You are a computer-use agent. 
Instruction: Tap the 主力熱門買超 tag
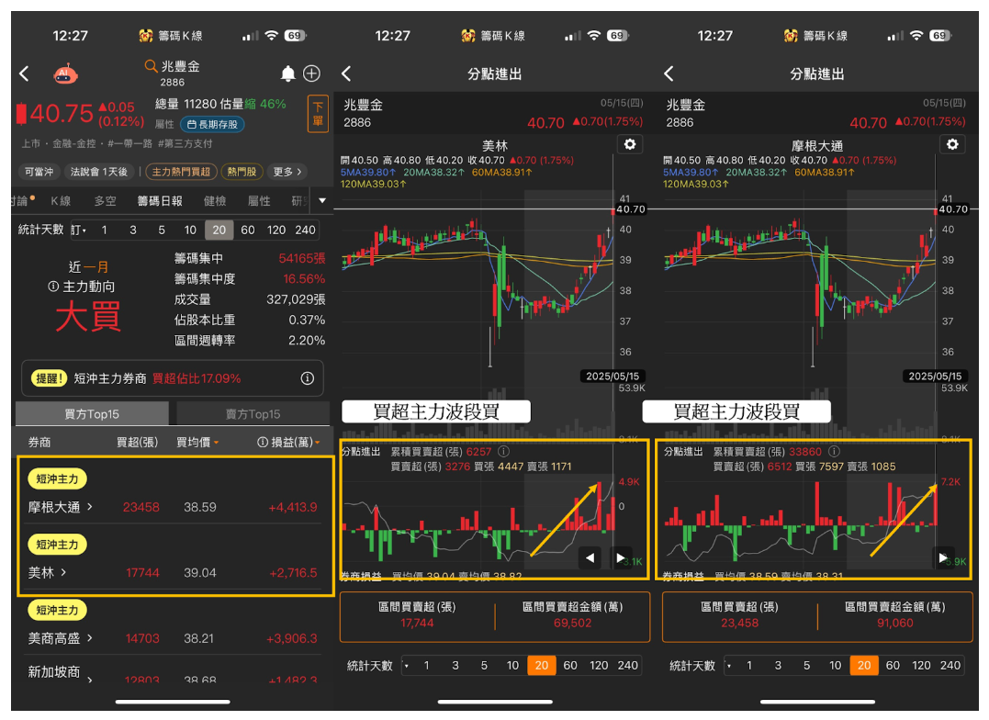point(181,171)
